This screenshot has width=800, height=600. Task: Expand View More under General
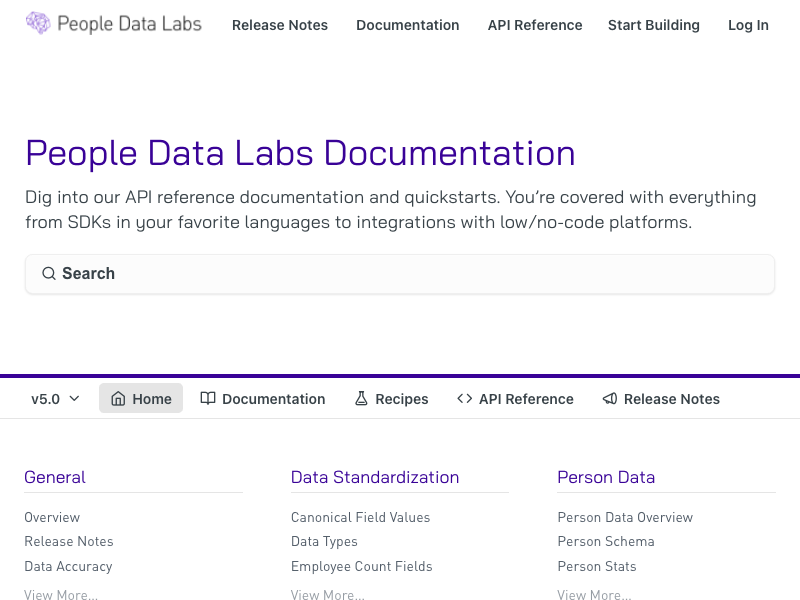click(x=61, y=594)
